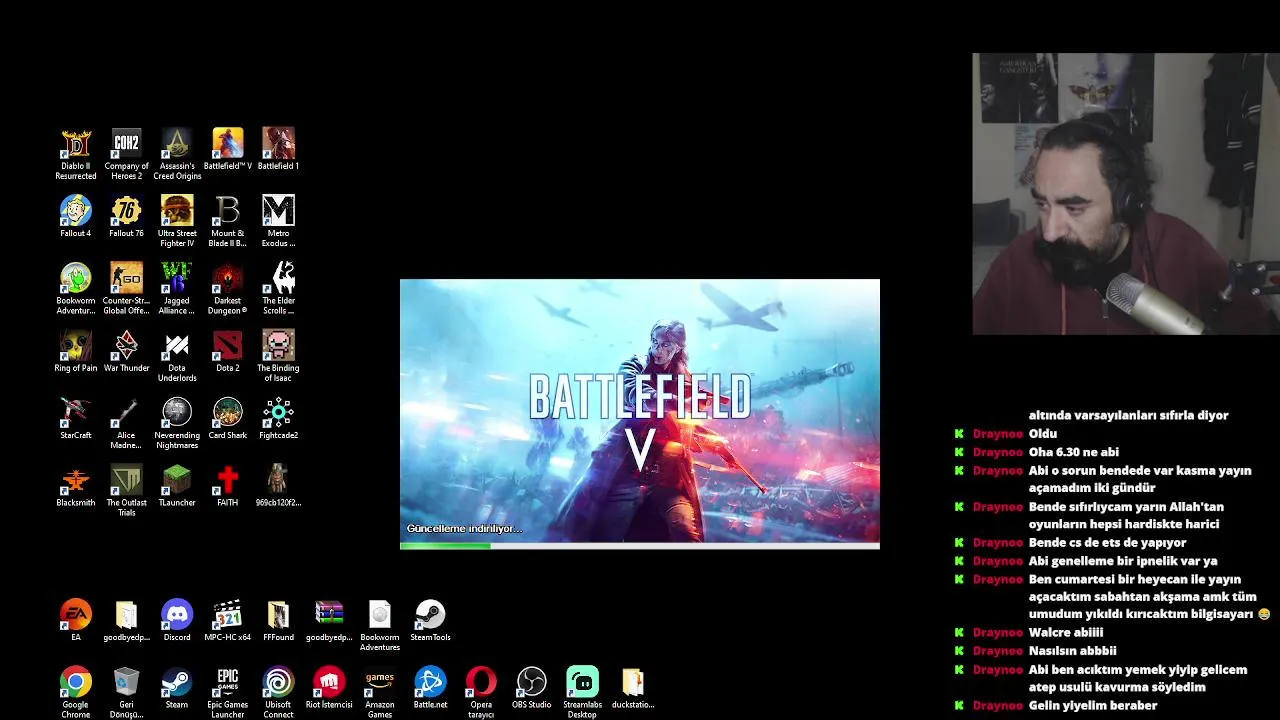
Task: Open Ring of Pain icon
Action: 76,351
